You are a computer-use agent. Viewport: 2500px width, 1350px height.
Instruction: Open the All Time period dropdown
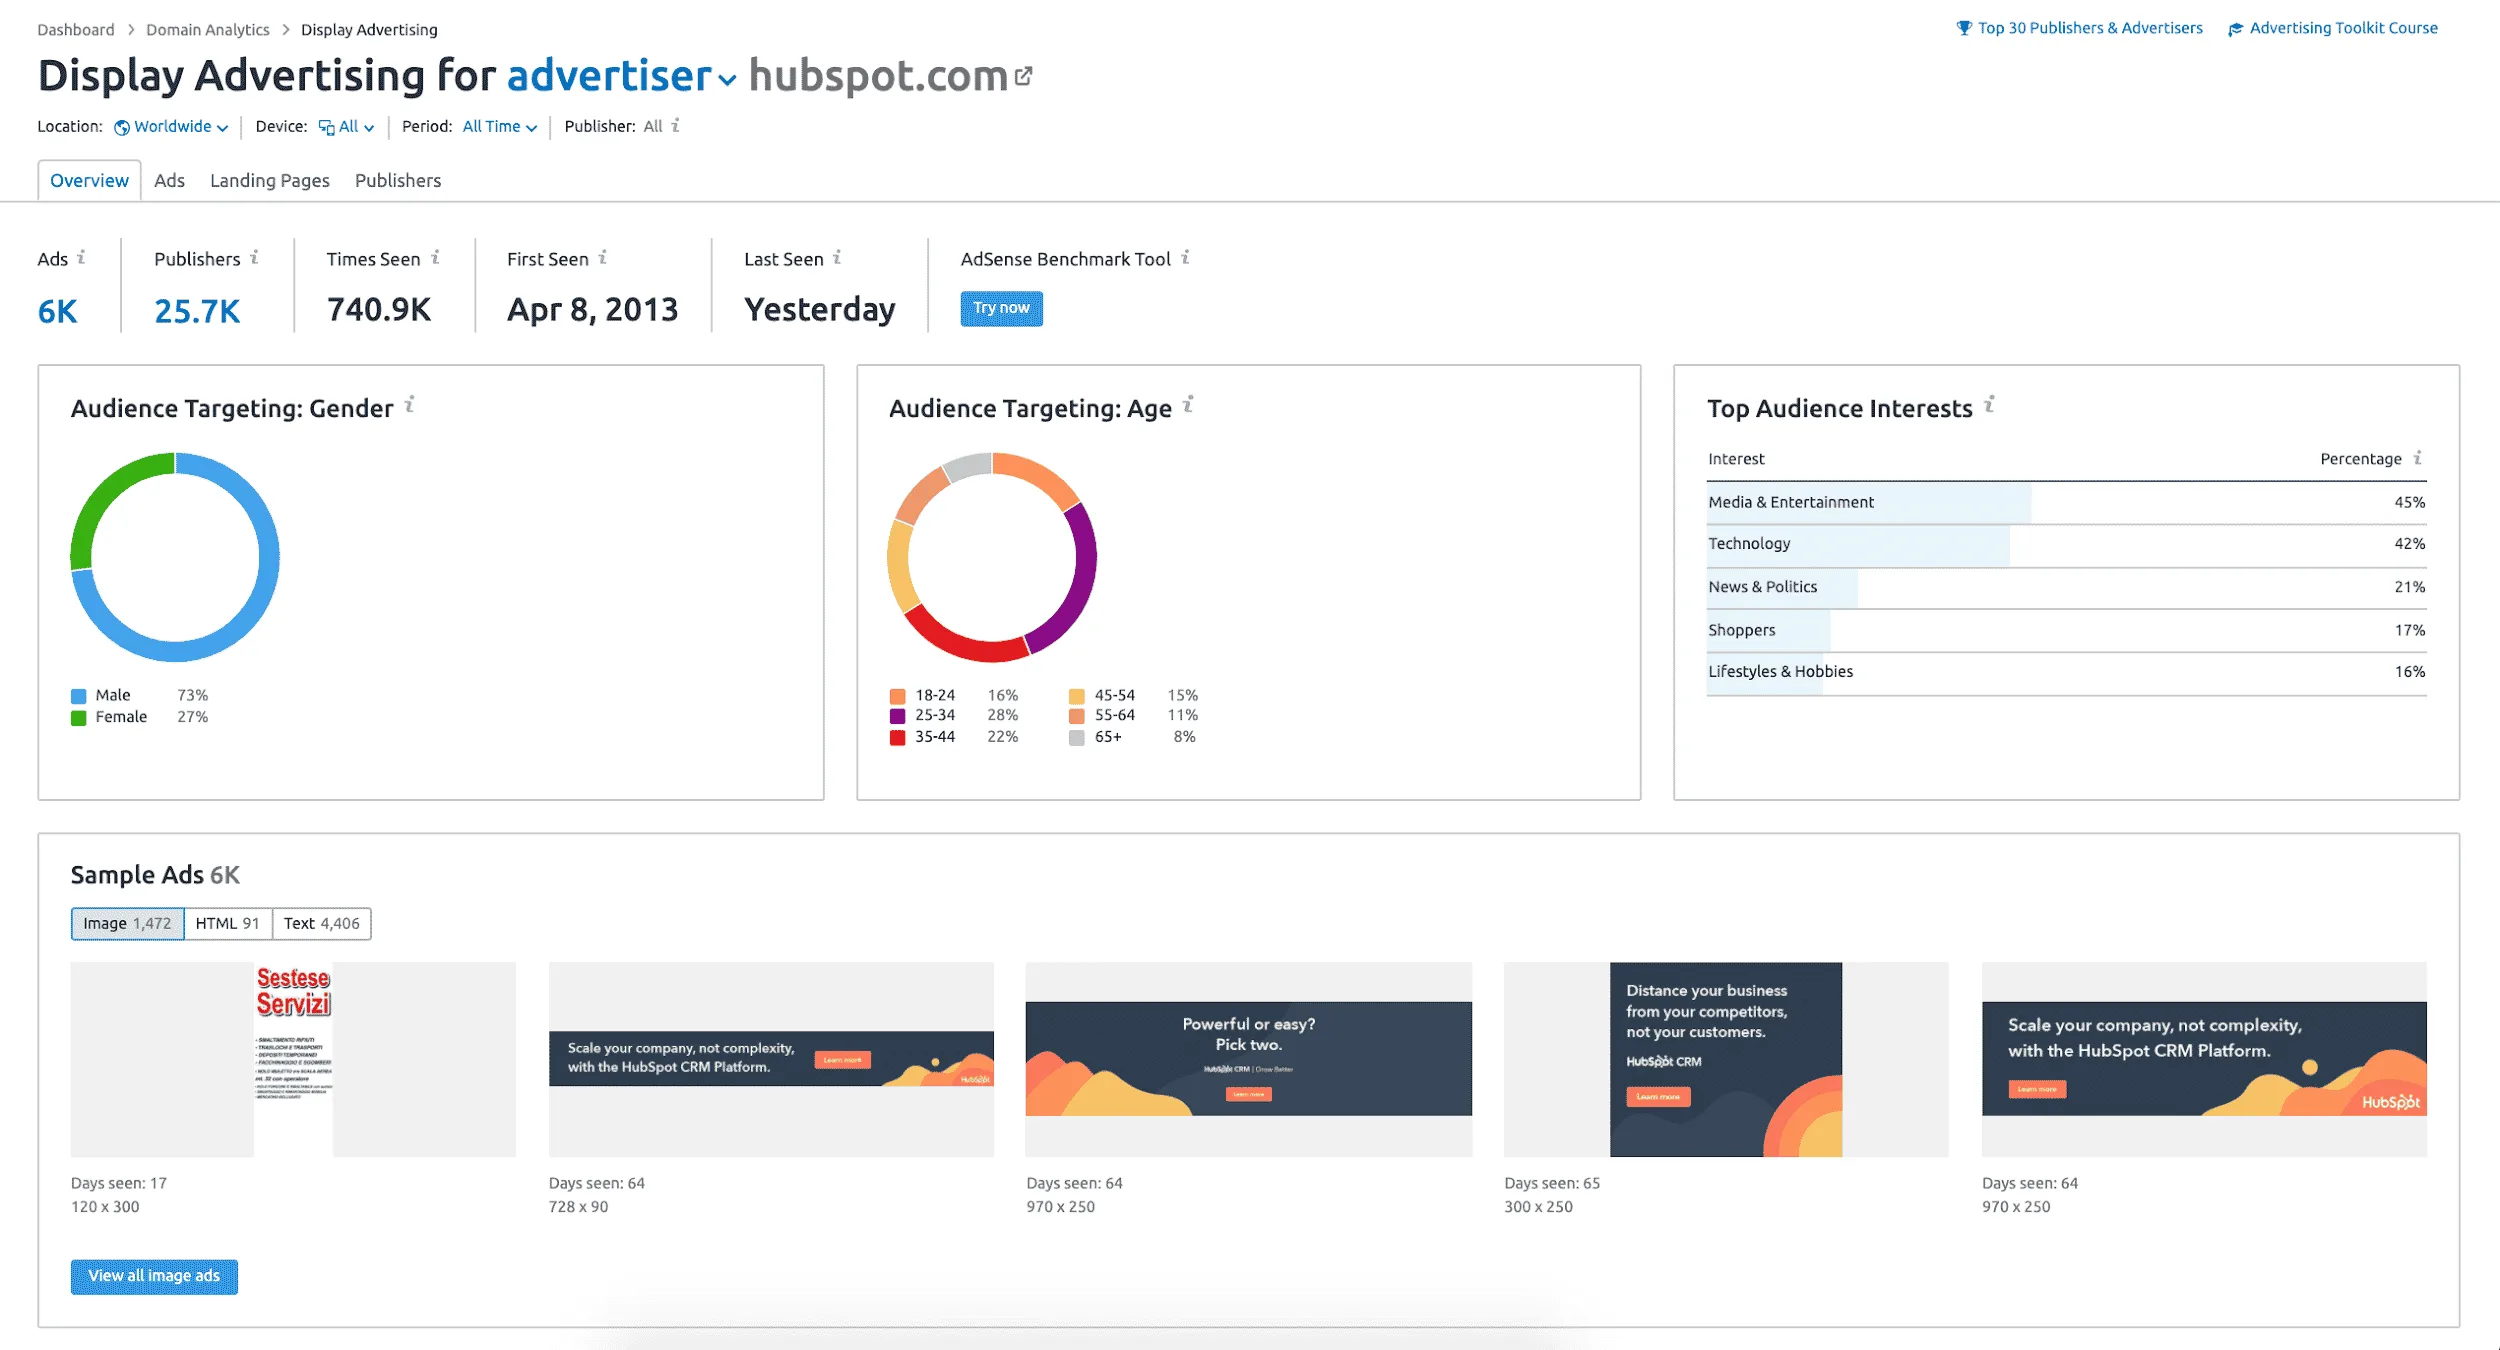500,127
